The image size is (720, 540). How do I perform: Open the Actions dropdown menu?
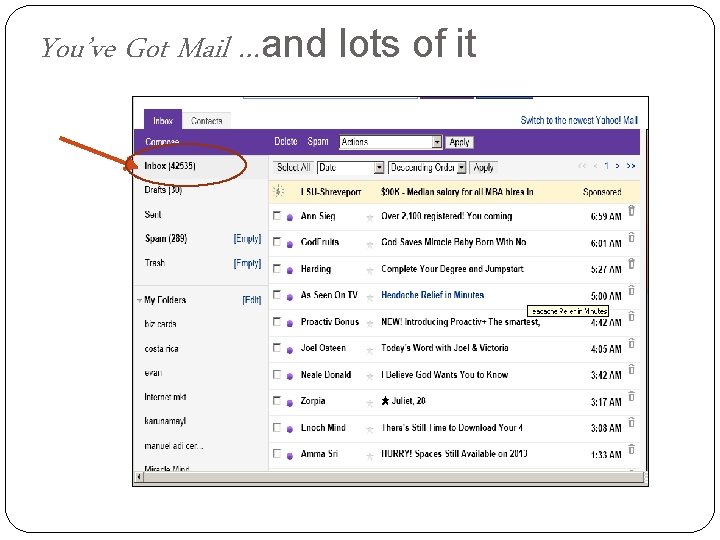(x=391, y=142)
